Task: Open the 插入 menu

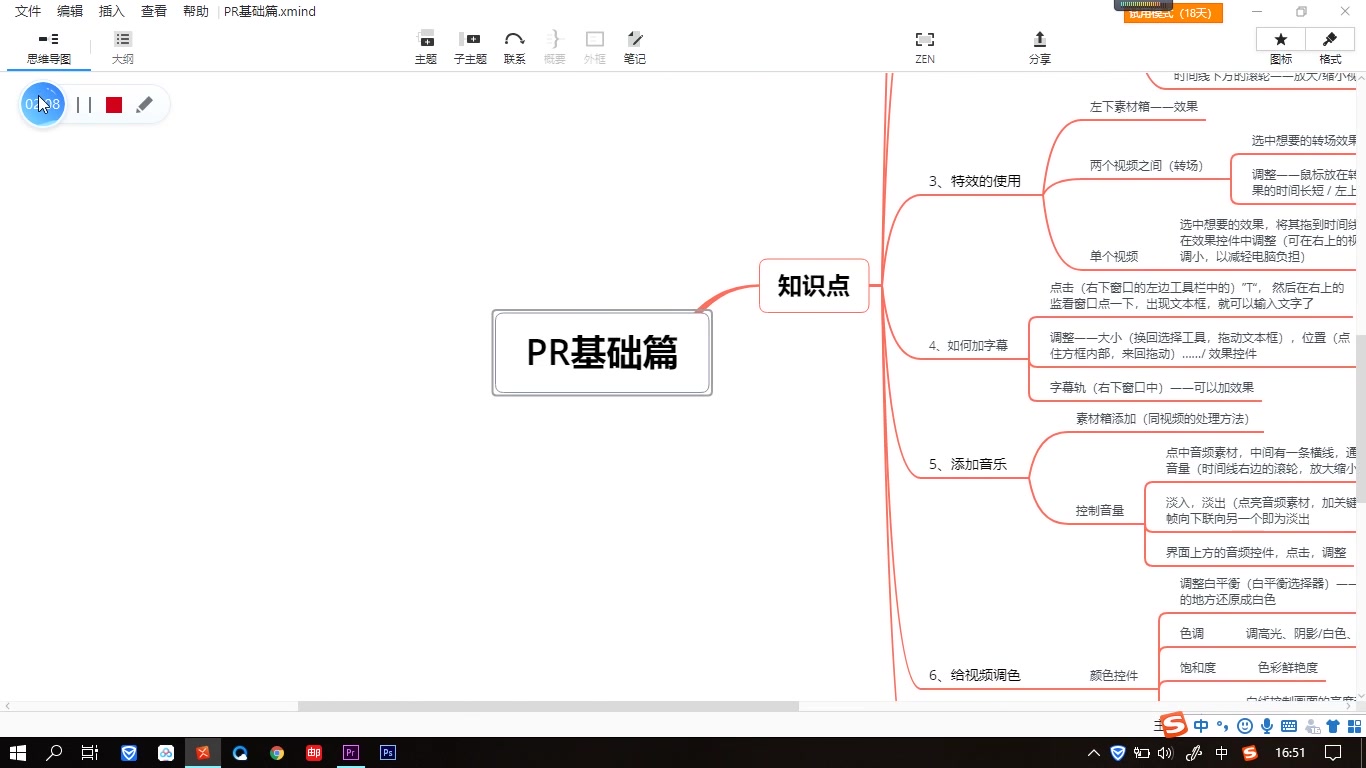Action: tap(112, 11)
